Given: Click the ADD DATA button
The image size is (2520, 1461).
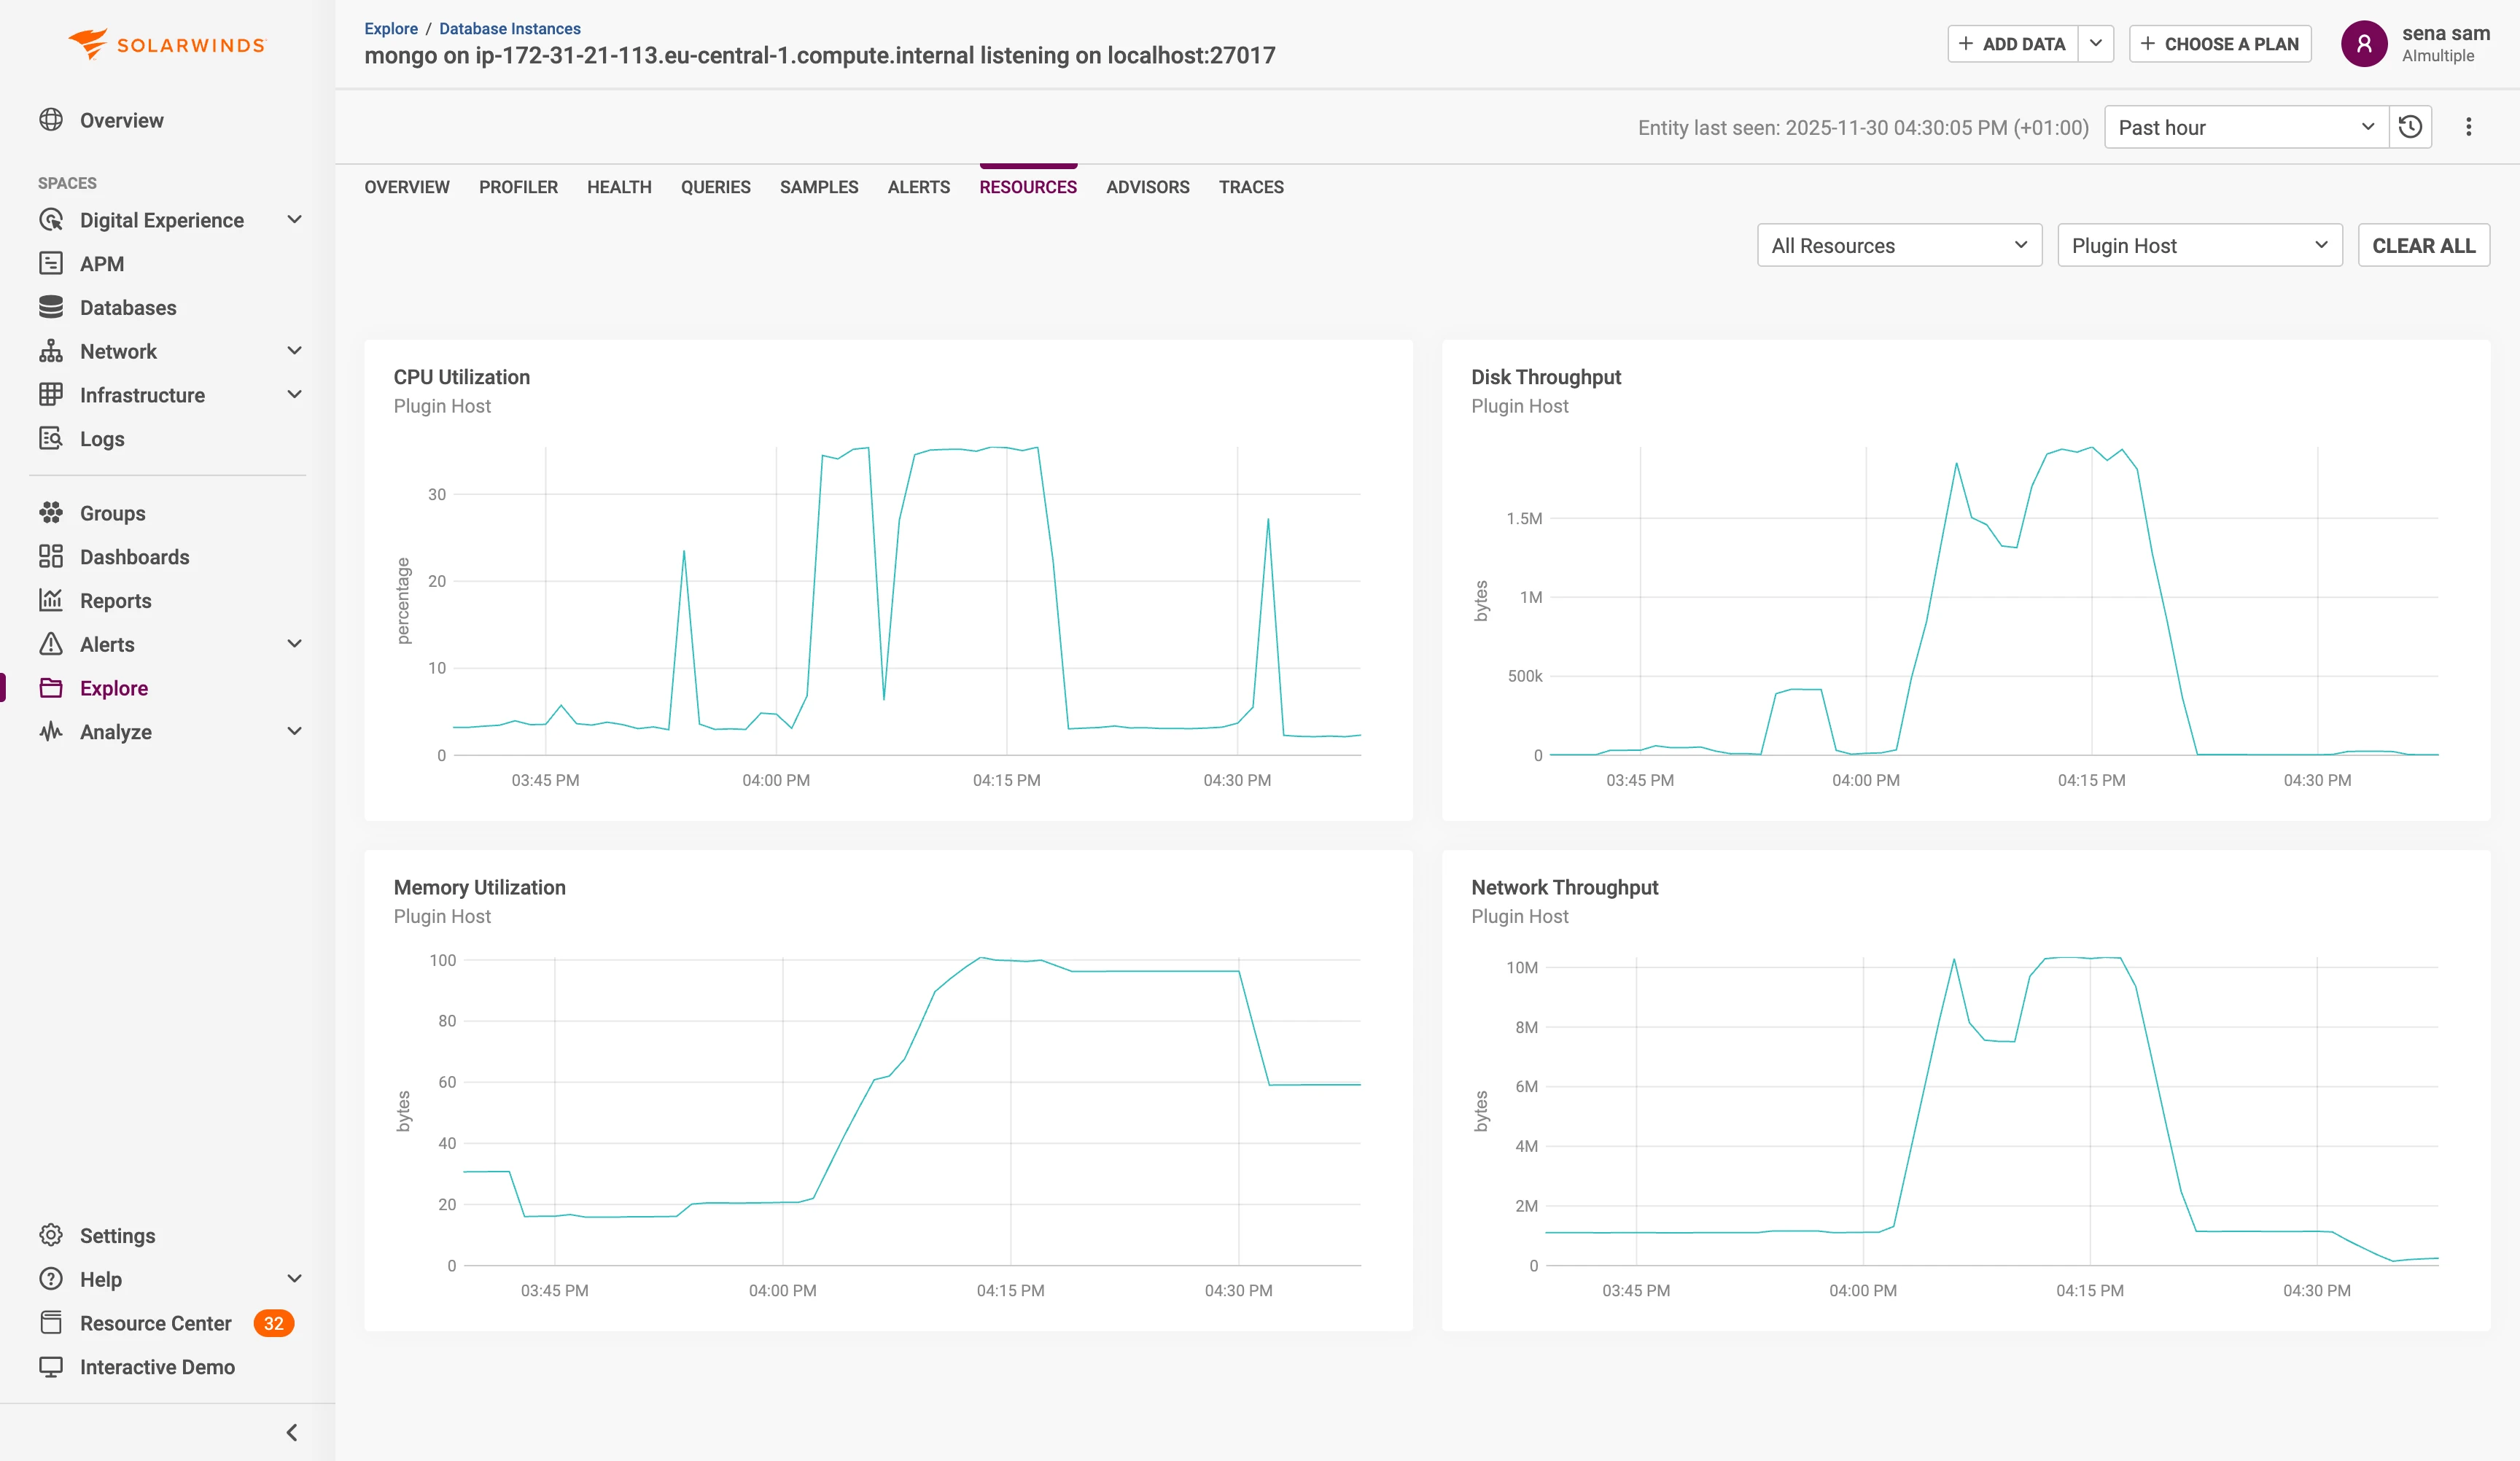Looking at the screenshot, I should coord(2013,44).
